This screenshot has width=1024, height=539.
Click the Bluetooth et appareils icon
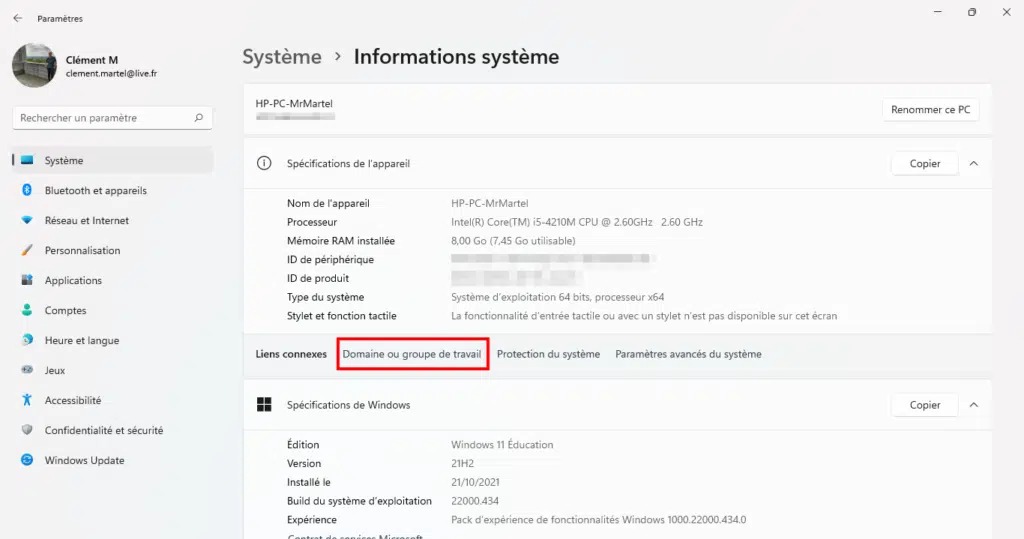pyautogui.click(x=27, y=190)
